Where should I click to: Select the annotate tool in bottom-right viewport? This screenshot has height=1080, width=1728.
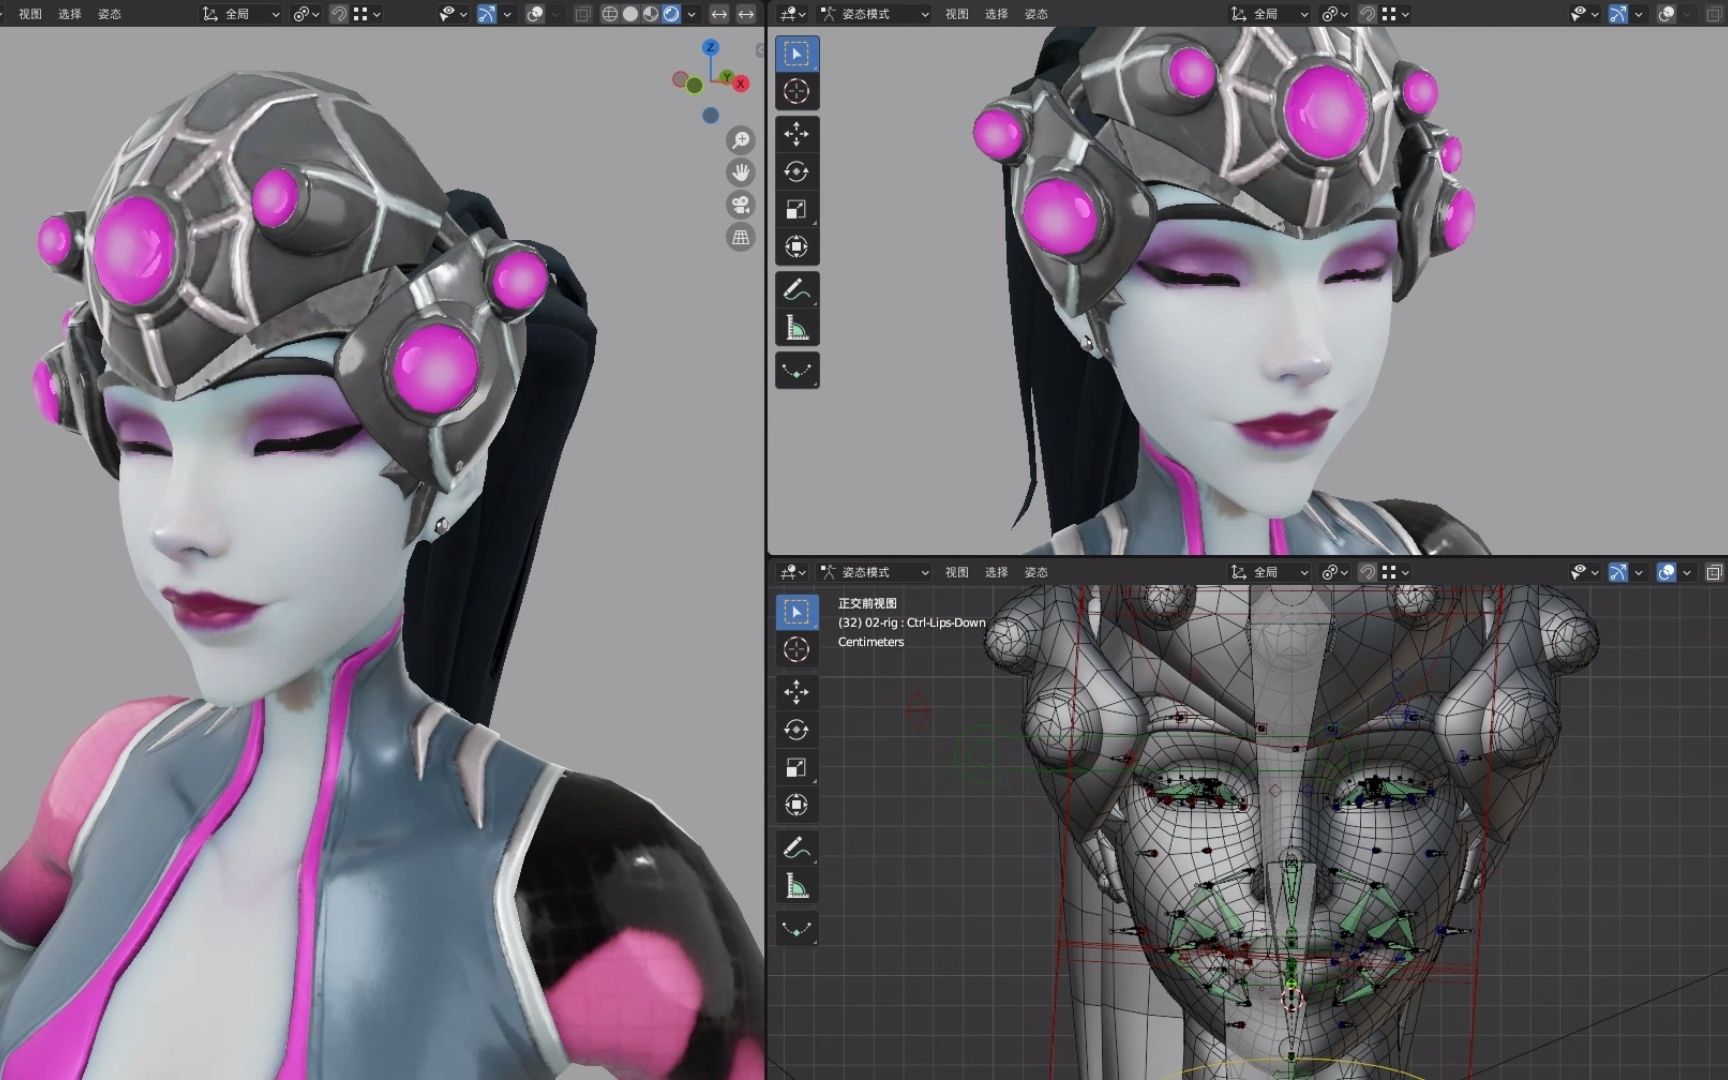[797, 848]
